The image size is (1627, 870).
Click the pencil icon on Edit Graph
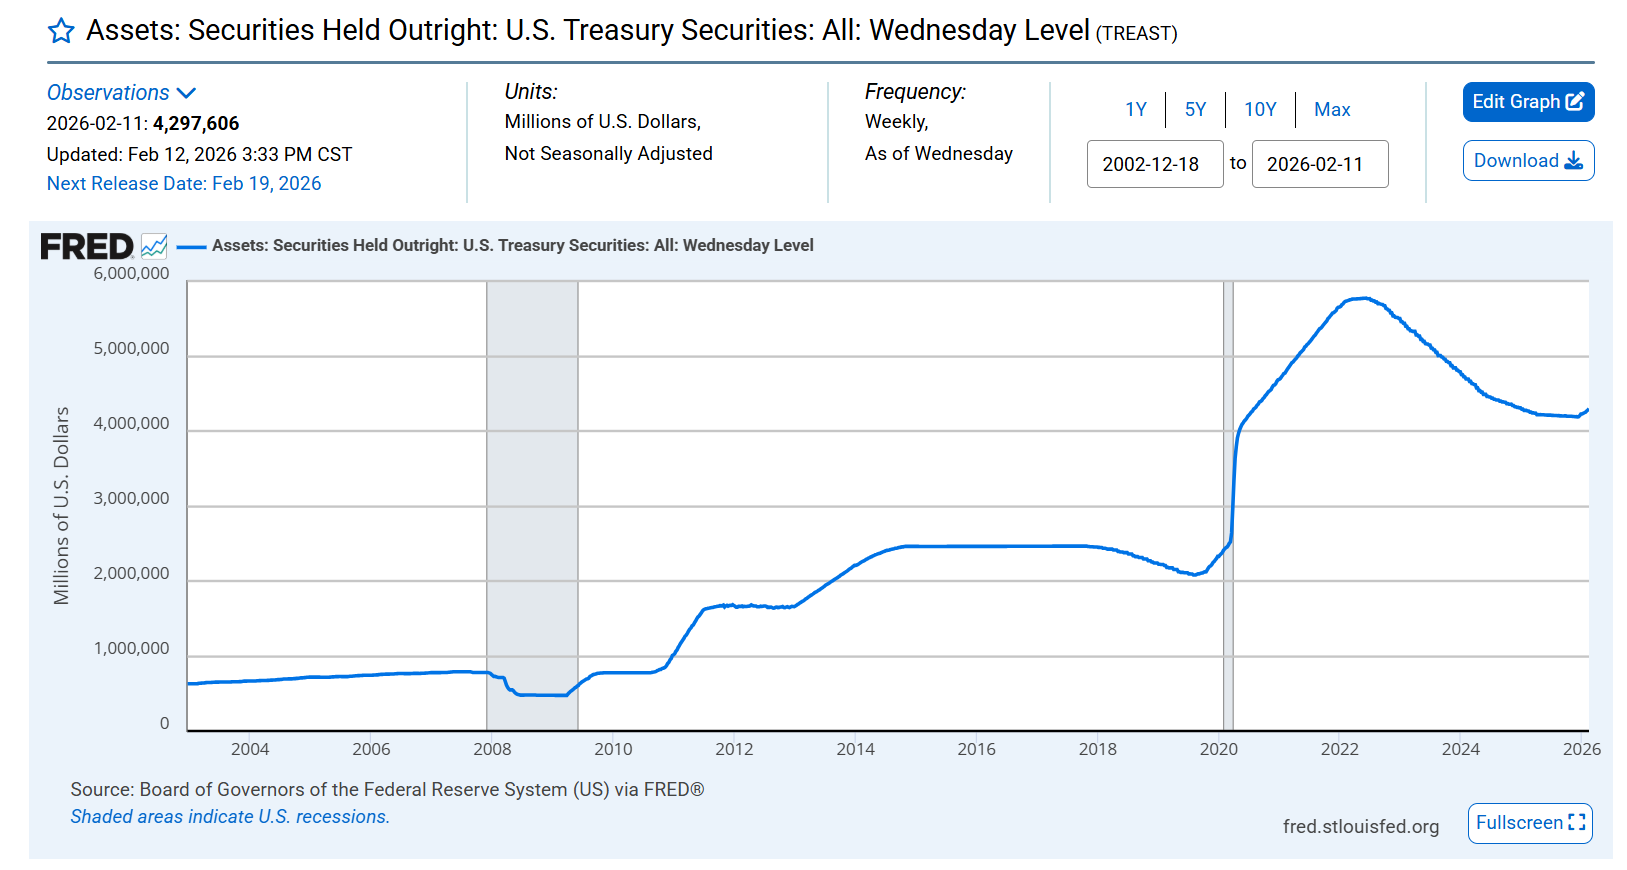click(1575, 102)
